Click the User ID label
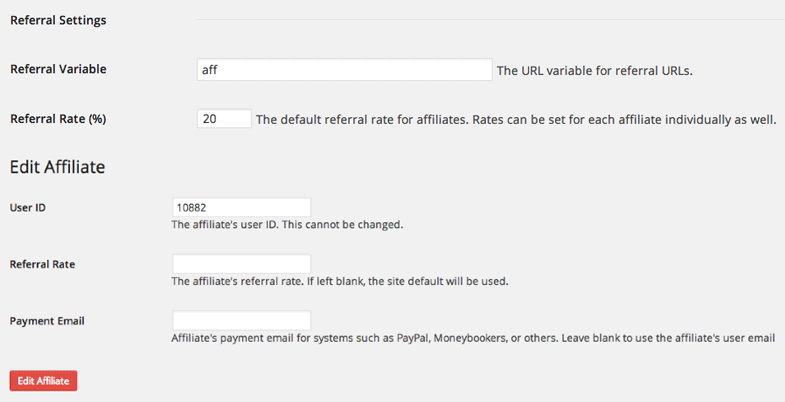Screen dimensions: 785x402 click(28, 208)
